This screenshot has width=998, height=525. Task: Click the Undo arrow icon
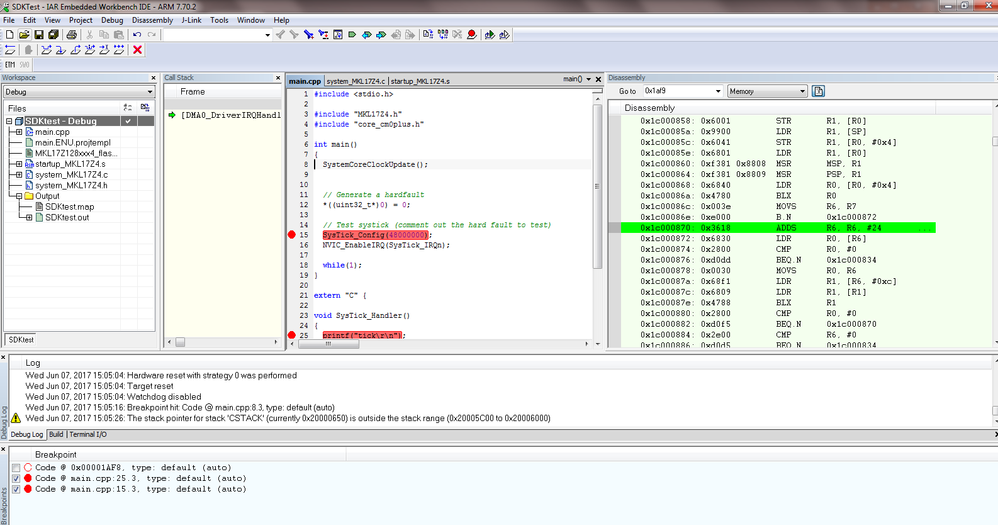point(137,35)
